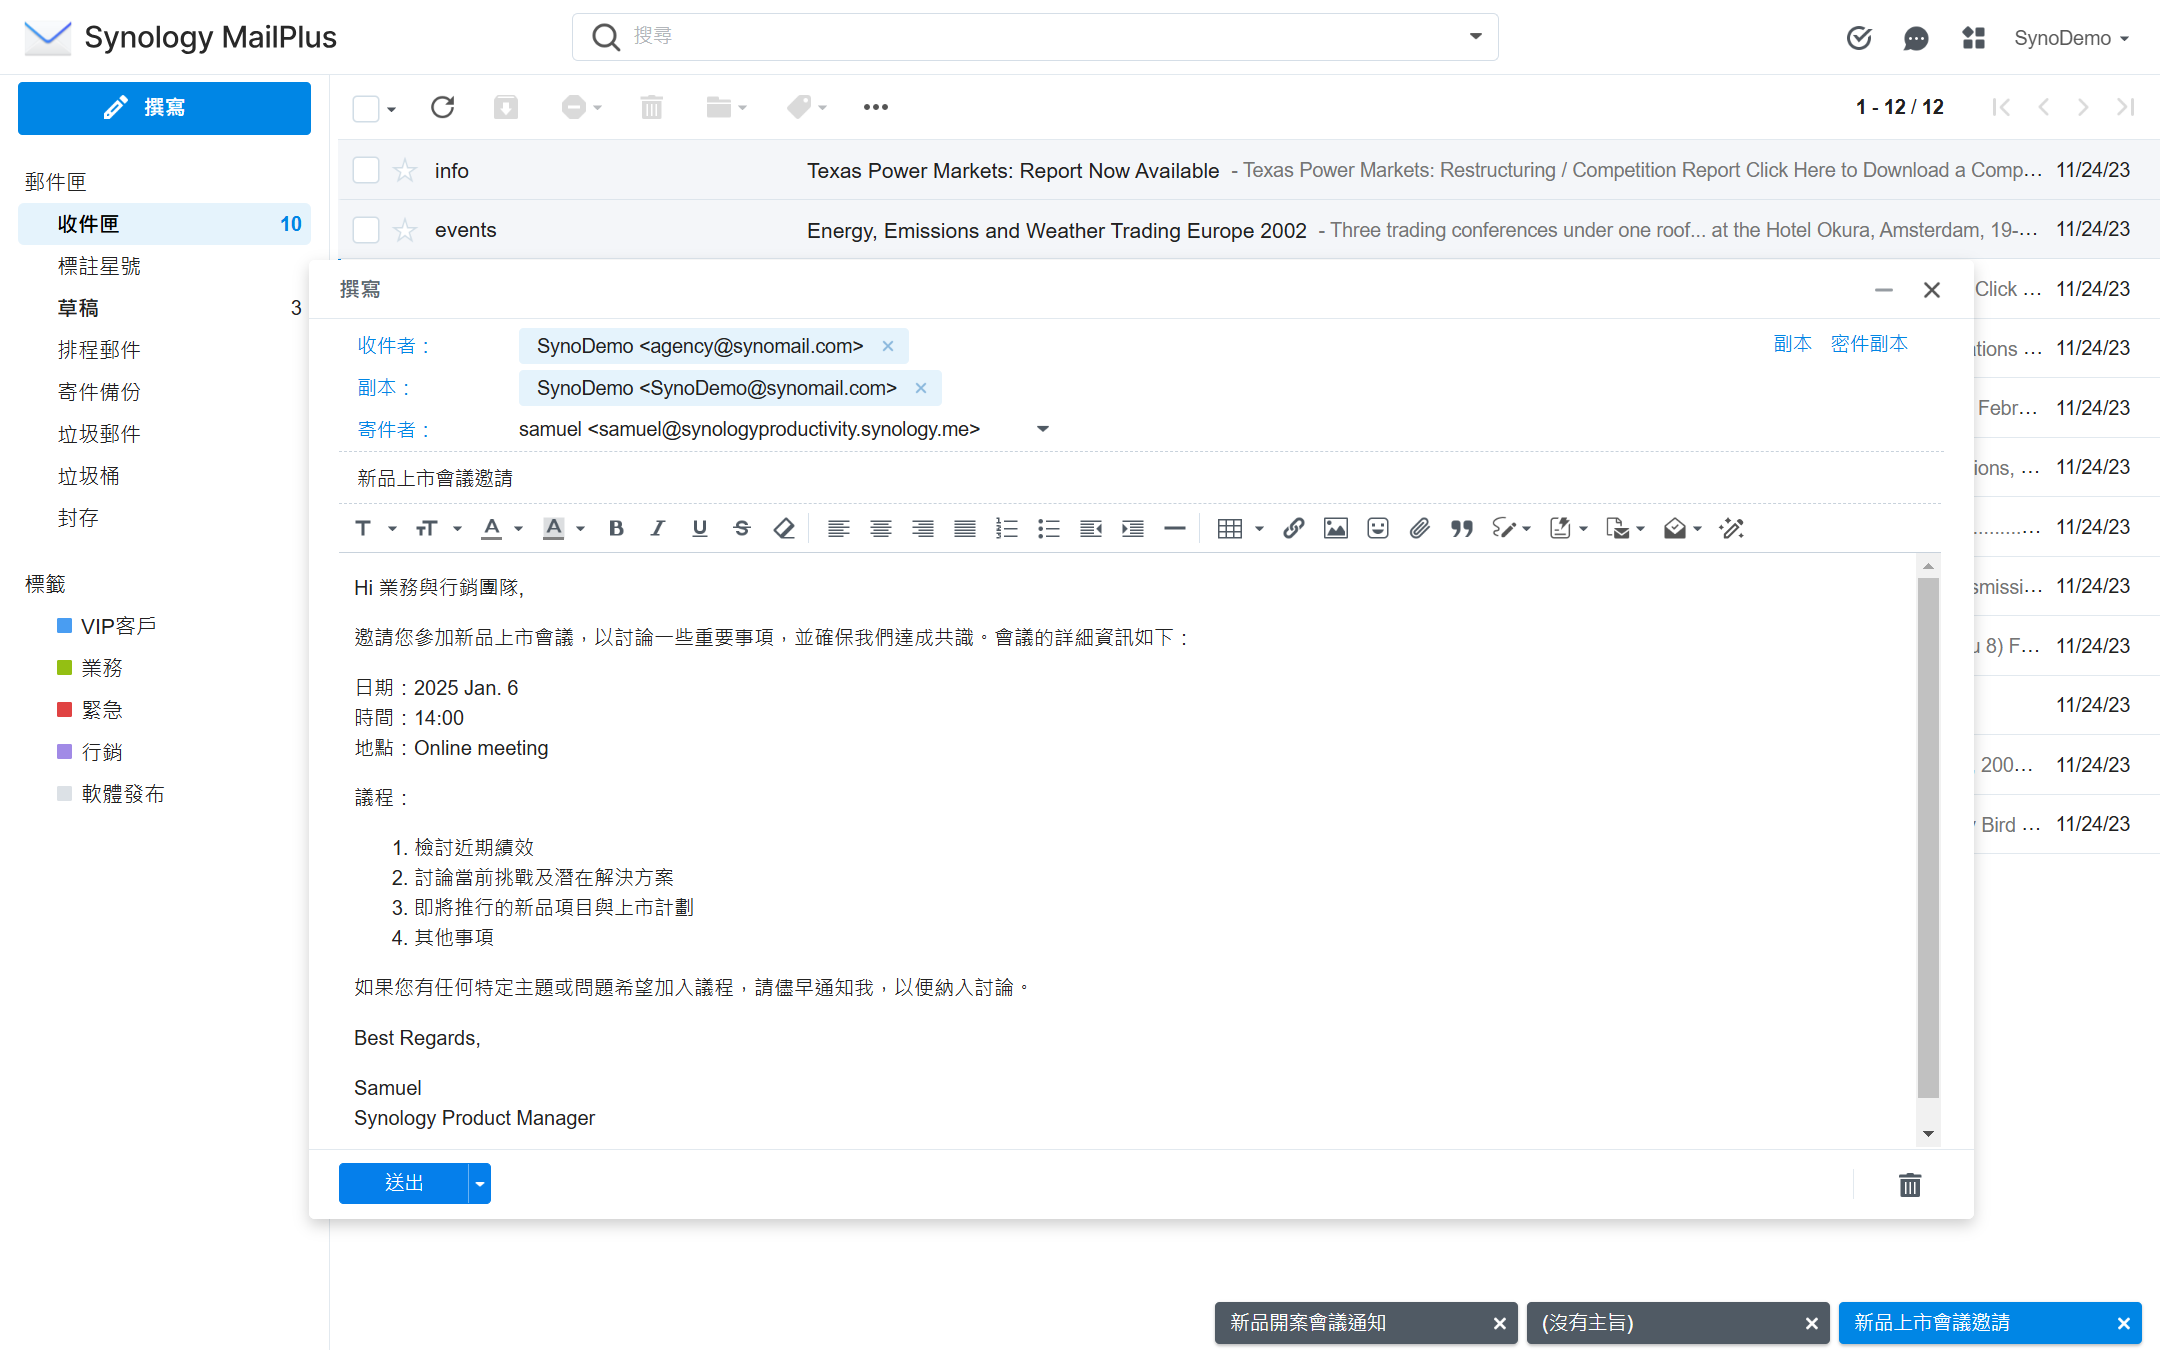Tick the select-all checkbox in mail toolbar
Image resolution: width=2160 pixels, height=1350 pixels.
[366, 108]
